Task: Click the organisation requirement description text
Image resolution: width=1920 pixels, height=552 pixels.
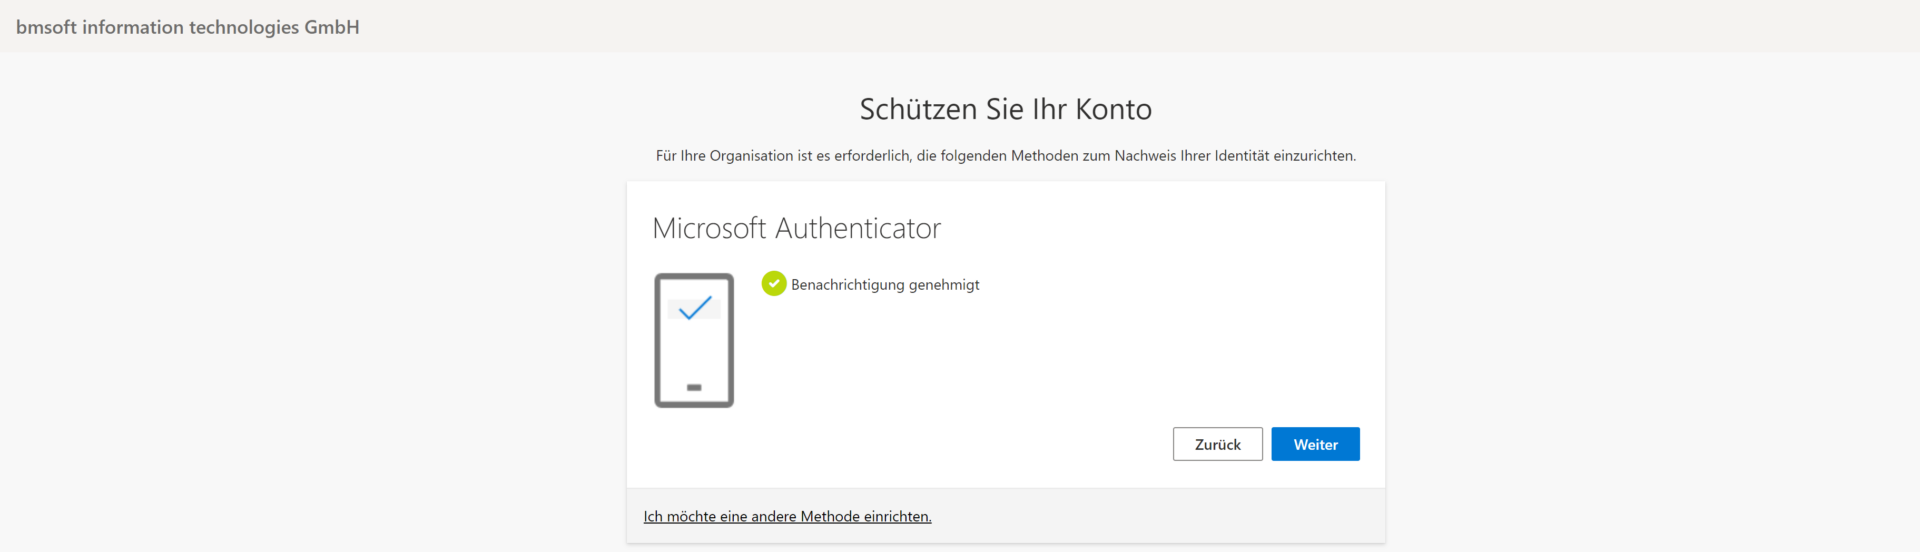Action: tap(1006, 156)
